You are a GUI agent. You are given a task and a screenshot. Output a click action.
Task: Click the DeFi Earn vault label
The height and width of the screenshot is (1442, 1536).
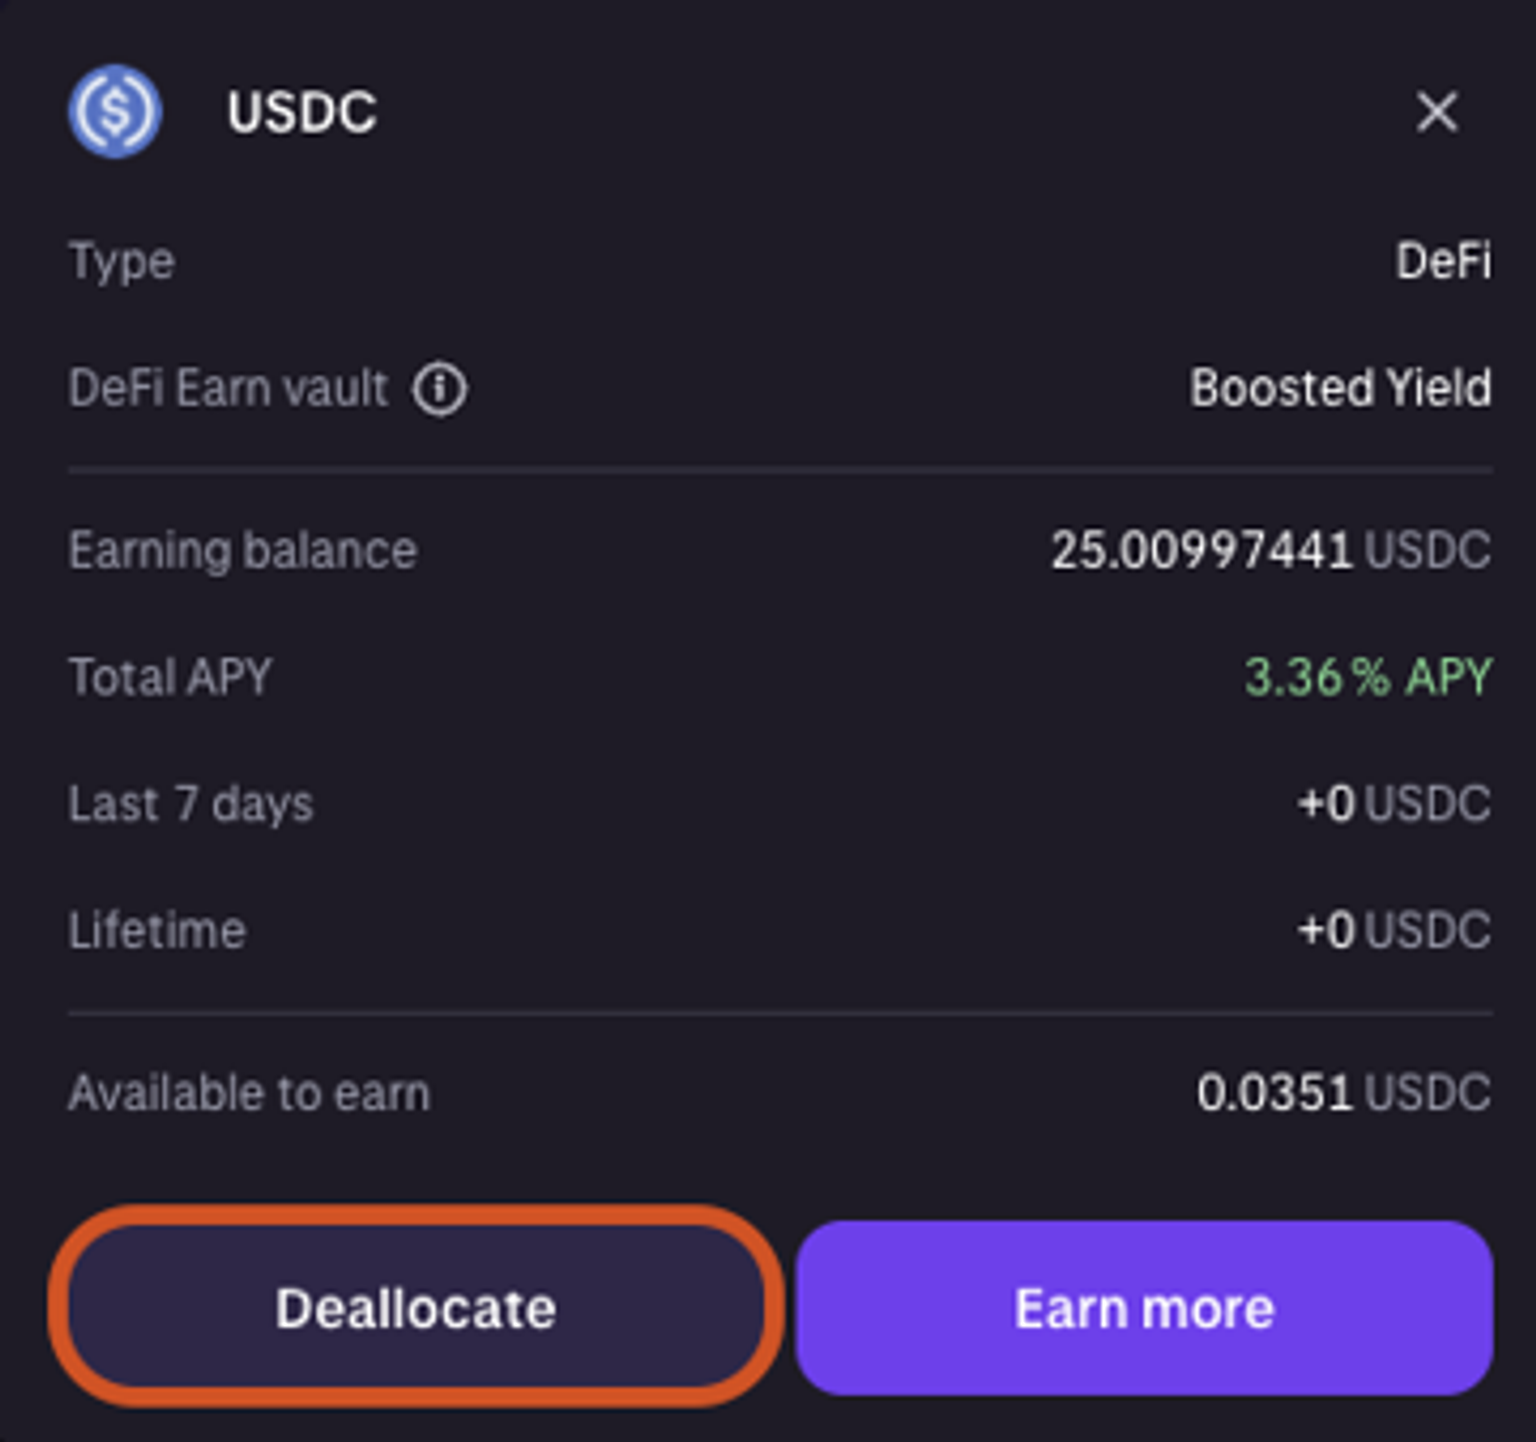coord(228,388)
